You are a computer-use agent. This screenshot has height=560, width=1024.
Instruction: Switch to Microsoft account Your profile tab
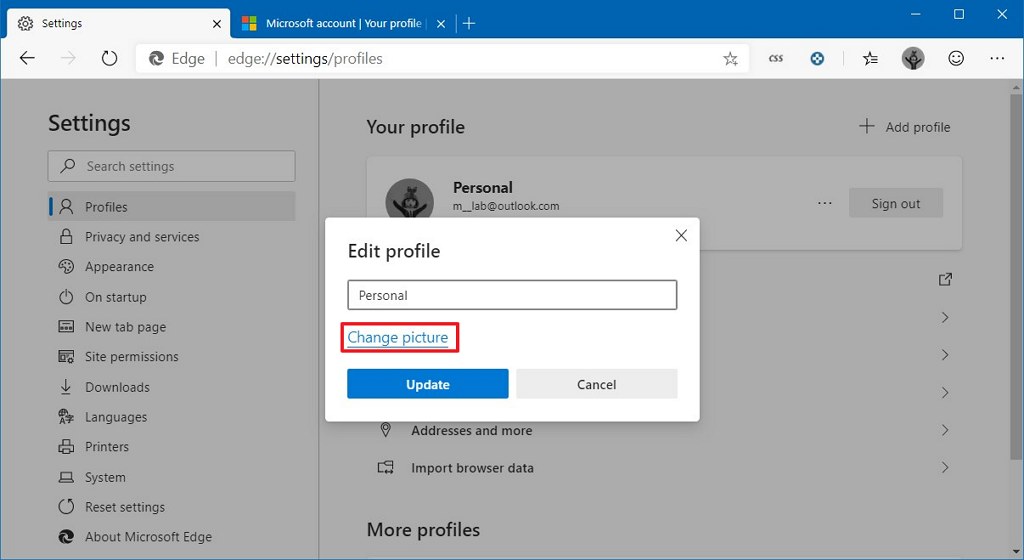342,23
